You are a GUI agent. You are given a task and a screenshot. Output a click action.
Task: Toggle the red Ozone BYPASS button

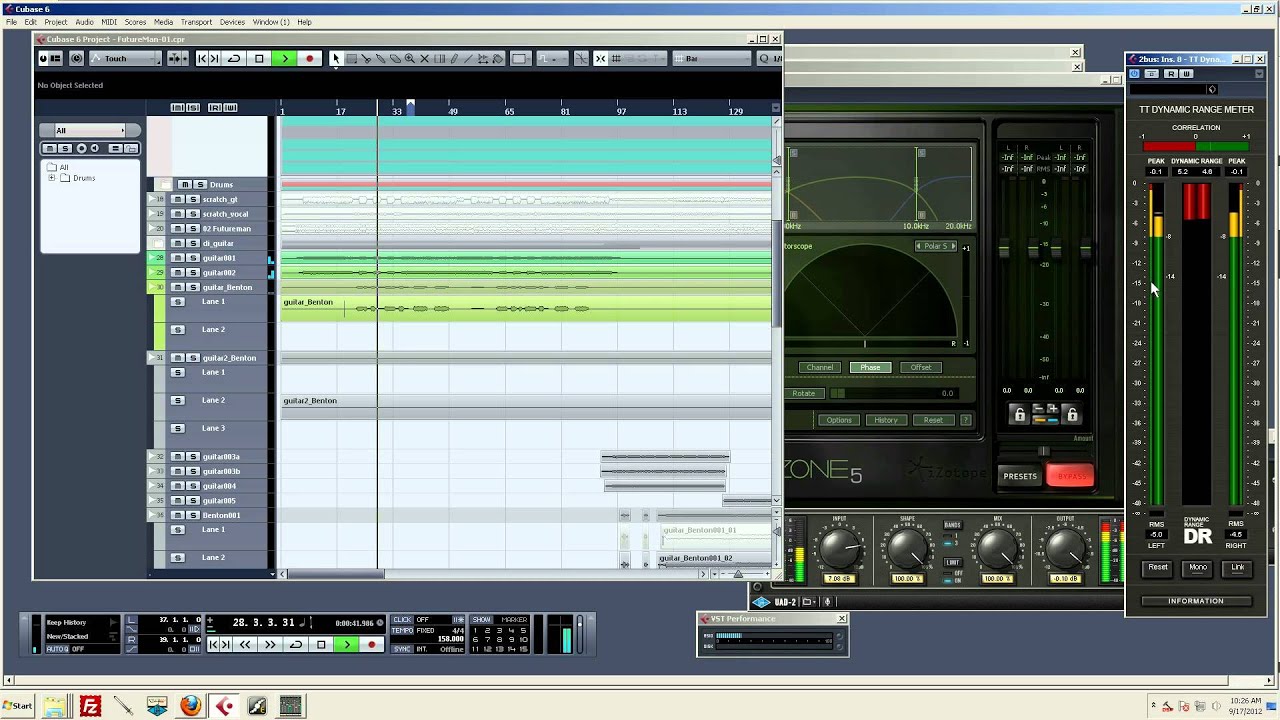pyautogui.click(x=1071, y=476)
